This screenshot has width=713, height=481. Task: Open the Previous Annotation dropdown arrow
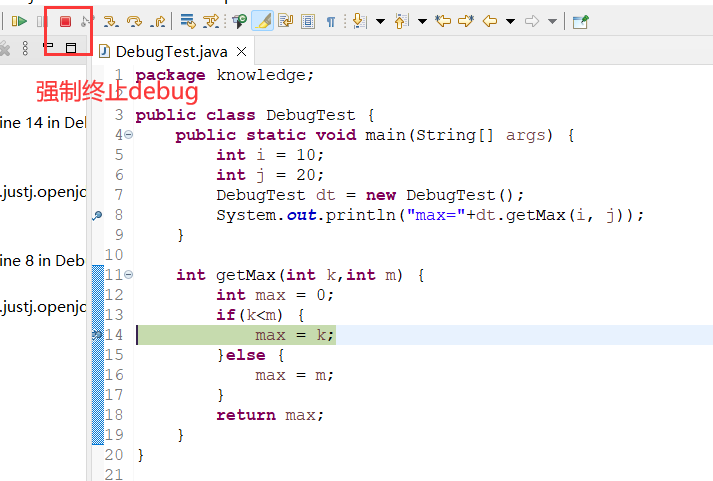tap(422, 21)
